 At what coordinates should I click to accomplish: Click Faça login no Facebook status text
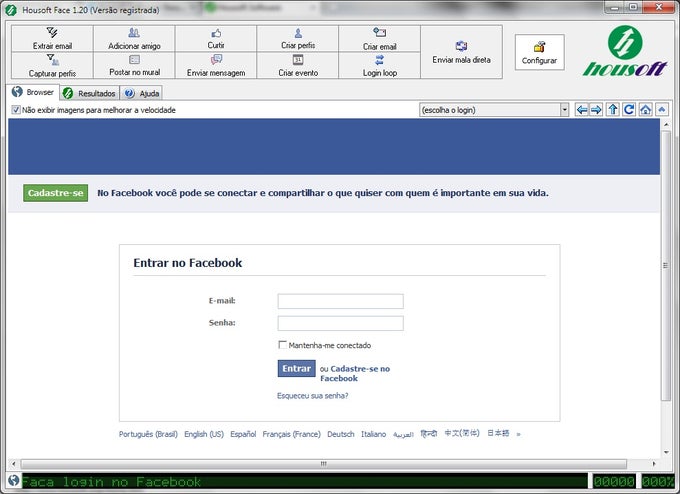click(111, 481)
